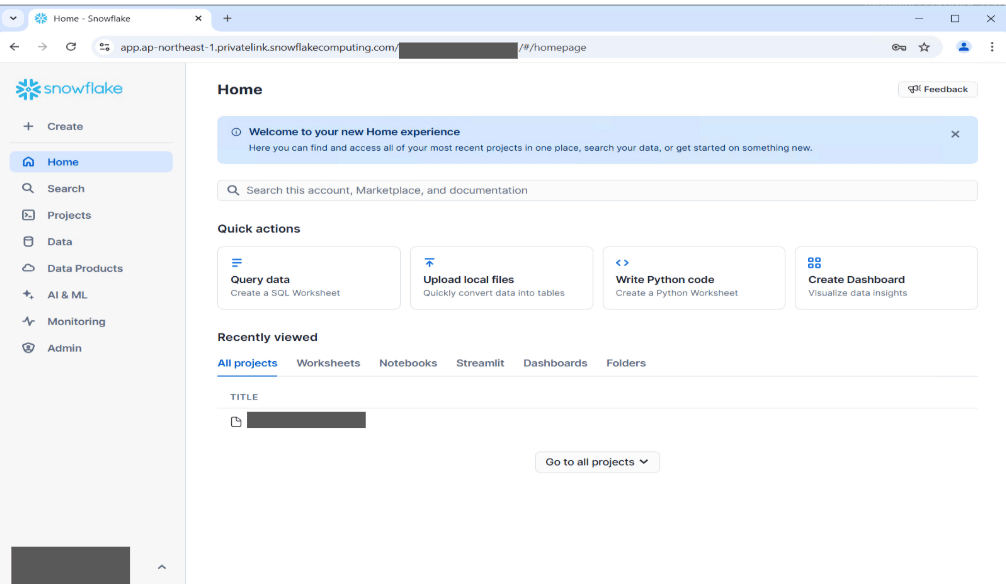Open the password key icon in address bar
Screen dimensions: 1006x584
pos(899,47)
